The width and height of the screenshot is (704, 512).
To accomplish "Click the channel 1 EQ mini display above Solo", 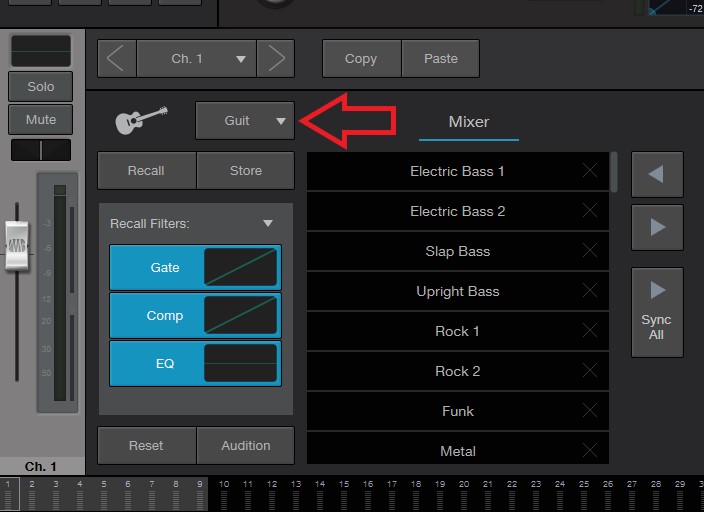I will pyautogui.click(x=41, y=51).
